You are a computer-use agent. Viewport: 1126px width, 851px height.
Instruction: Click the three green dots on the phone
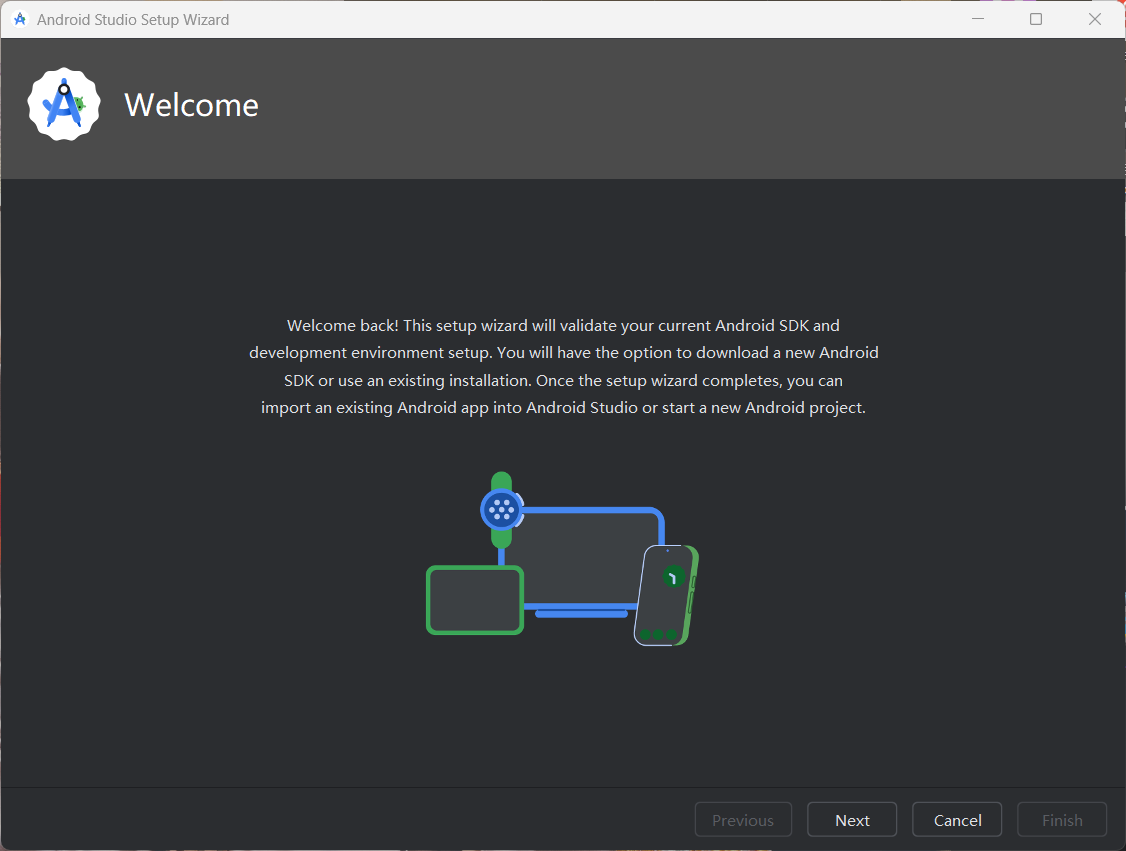pos(658,634)
